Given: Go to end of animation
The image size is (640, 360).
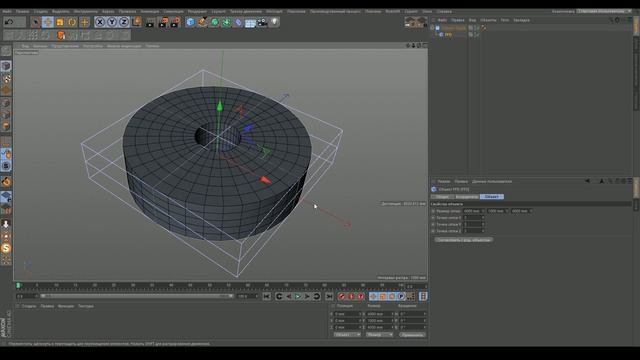Looking at the screenshot, I should (329, 296).
